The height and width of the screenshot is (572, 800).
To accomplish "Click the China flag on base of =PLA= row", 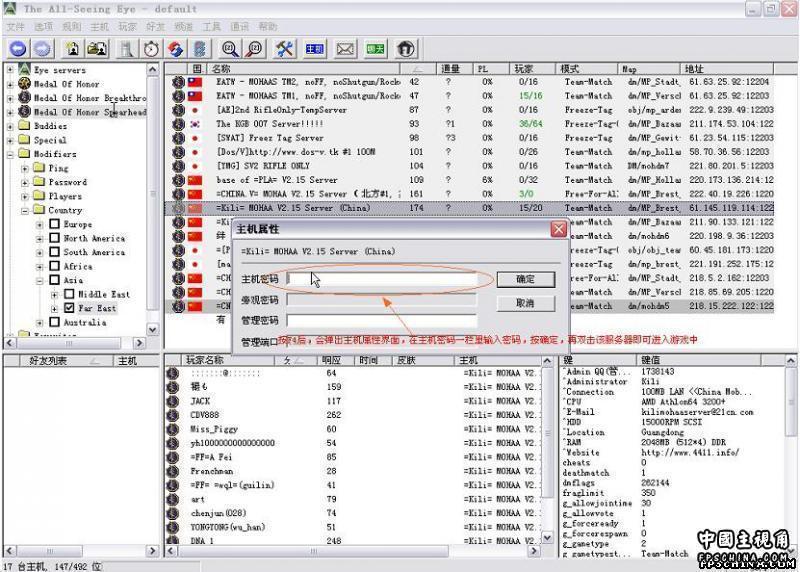I will pos(195,180).
